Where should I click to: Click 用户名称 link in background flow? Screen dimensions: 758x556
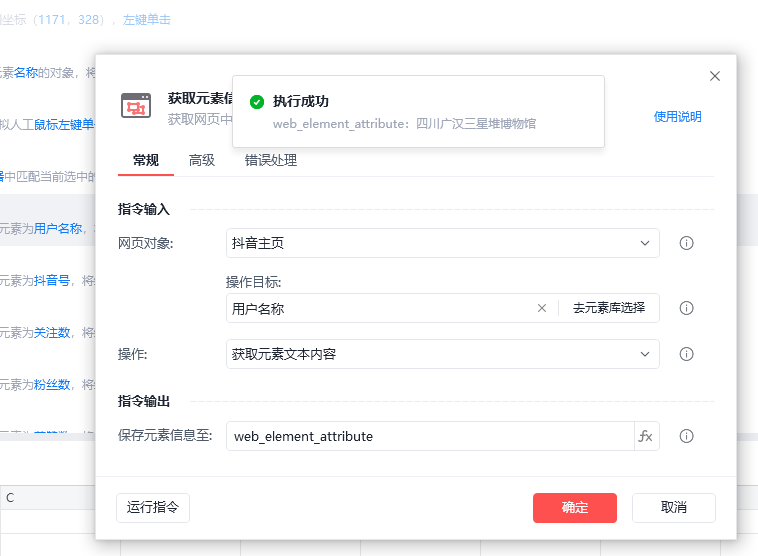pyautogui.click(x=58, y=229)
